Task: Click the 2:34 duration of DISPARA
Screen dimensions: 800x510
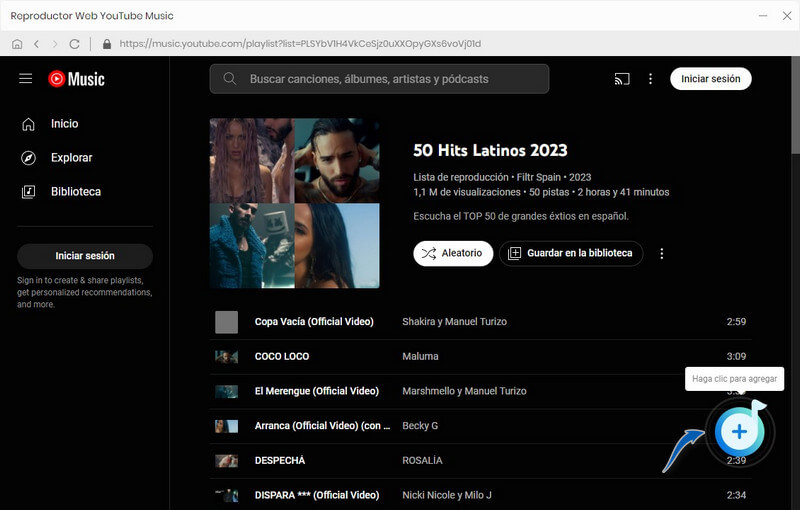Action: [736, 495]
